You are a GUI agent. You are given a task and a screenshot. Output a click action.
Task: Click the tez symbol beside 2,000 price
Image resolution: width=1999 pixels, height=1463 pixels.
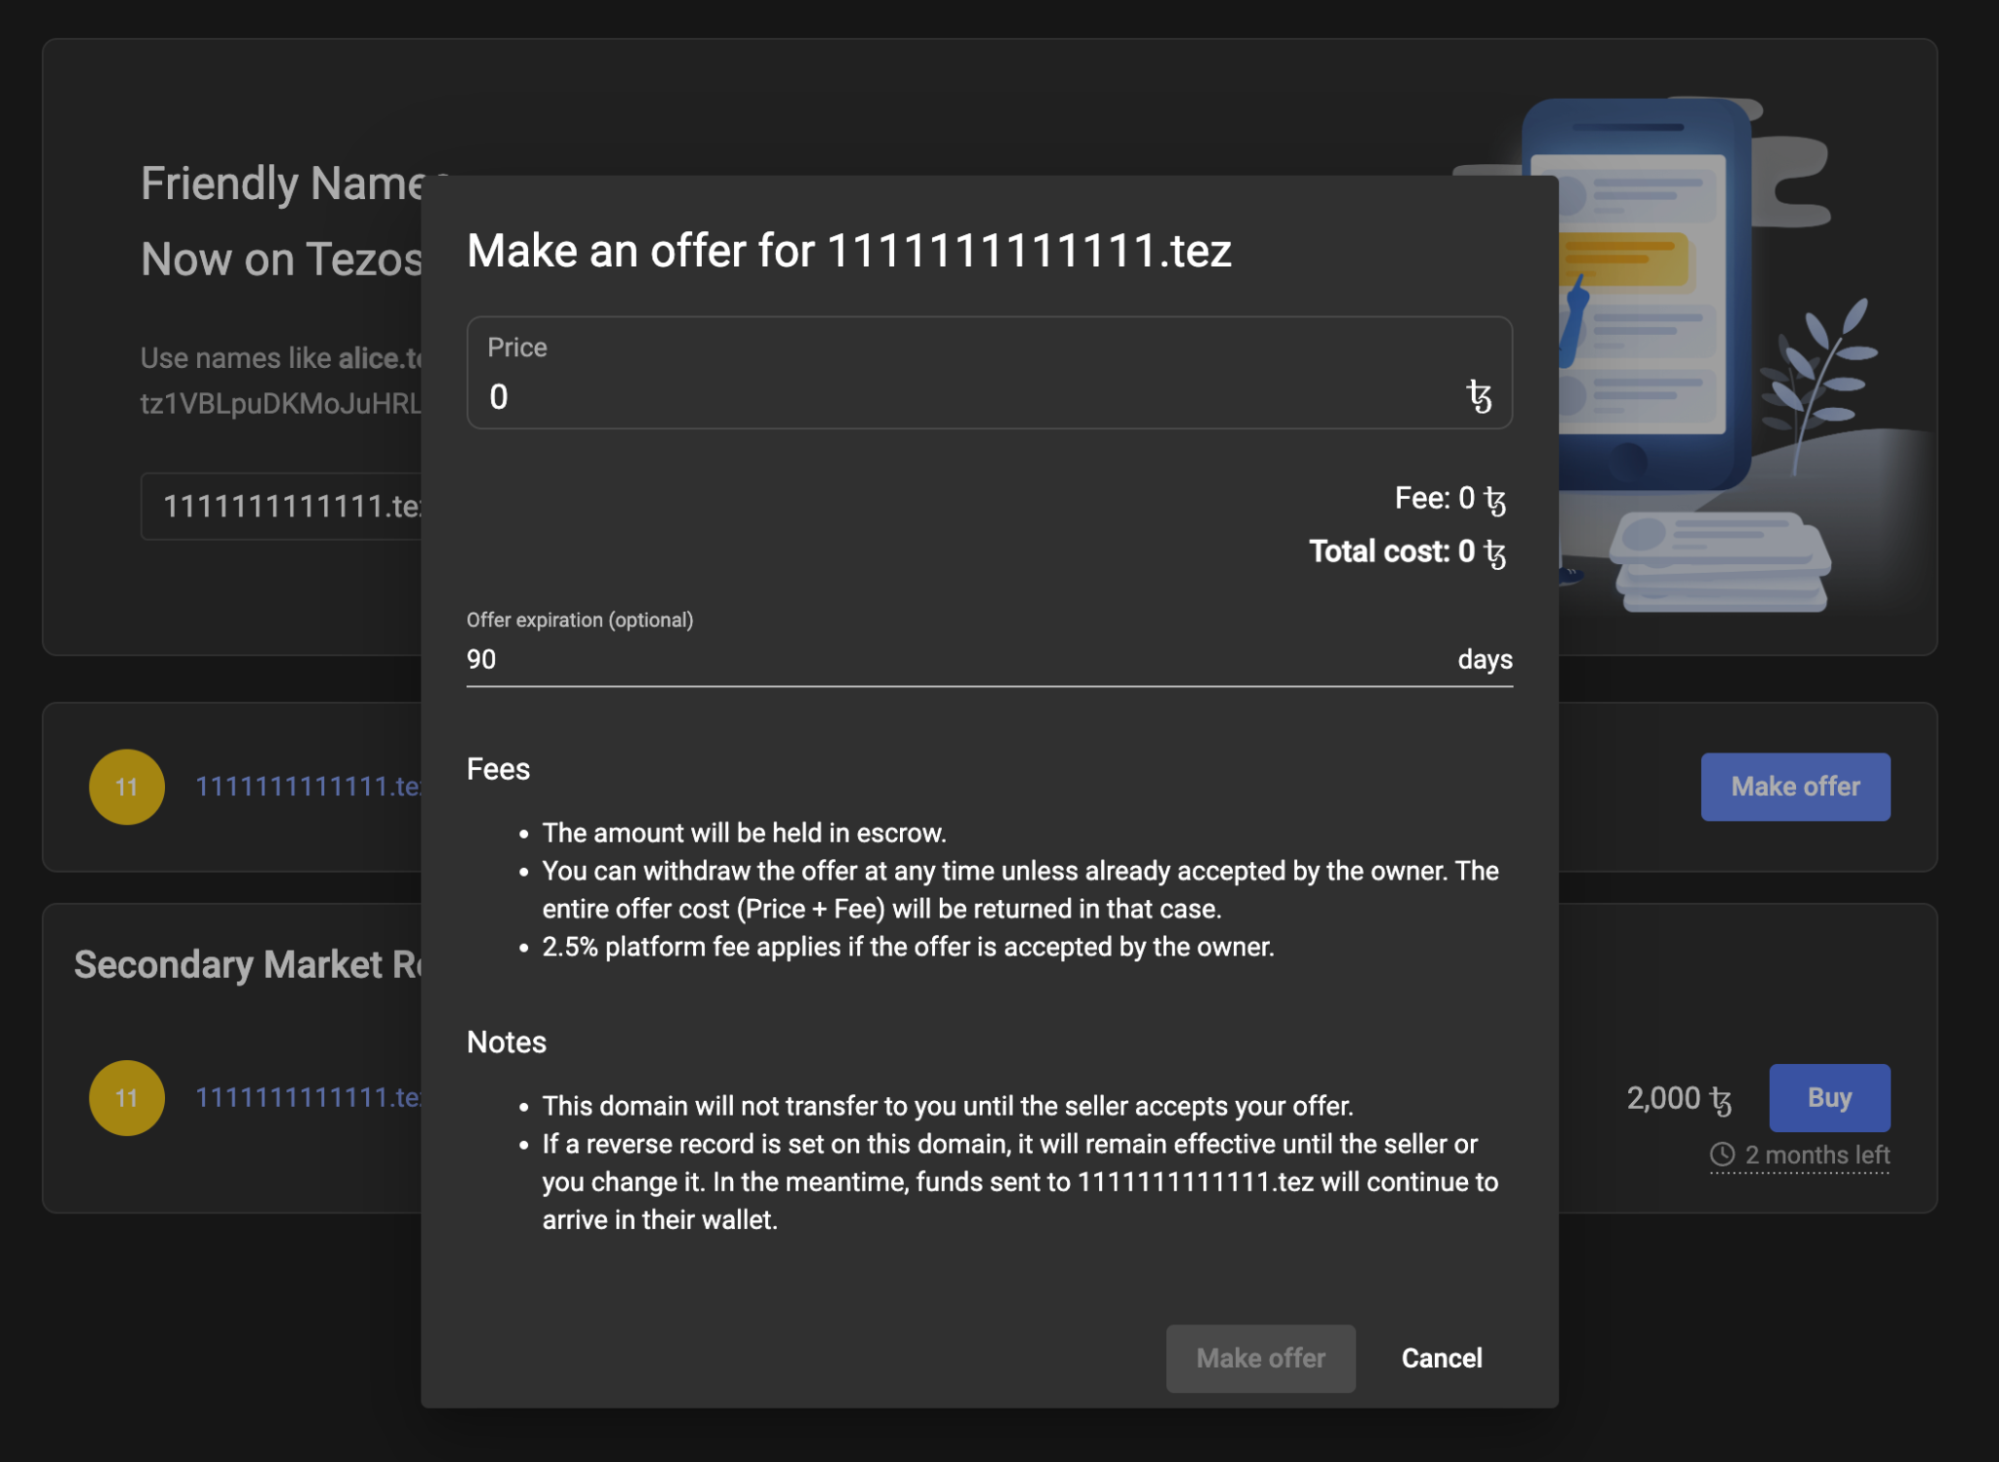click(x=1721, y=1101)
